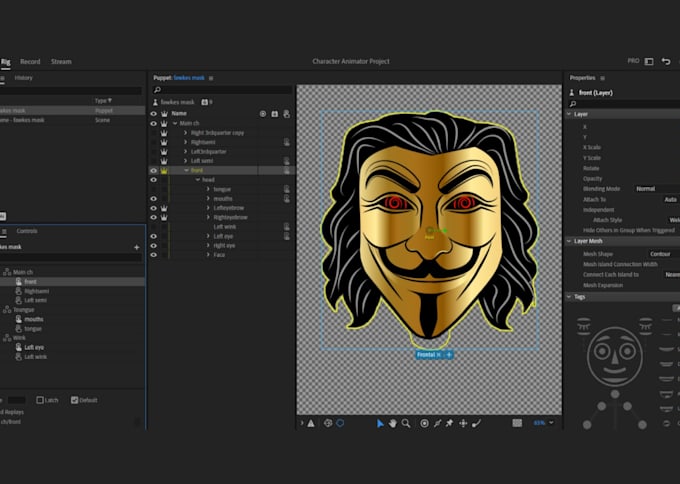Open the History panel tab

(x=23, y=78)
